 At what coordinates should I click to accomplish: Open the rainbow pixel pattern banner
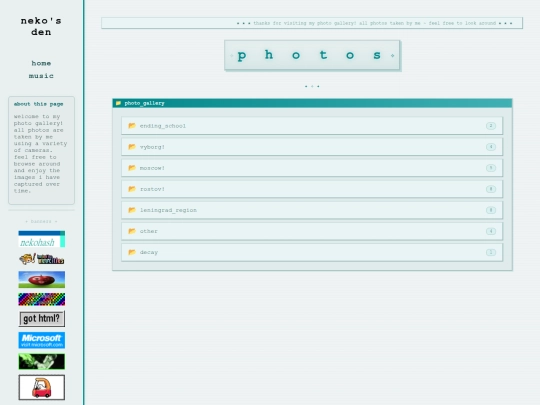tap(42, 299)
